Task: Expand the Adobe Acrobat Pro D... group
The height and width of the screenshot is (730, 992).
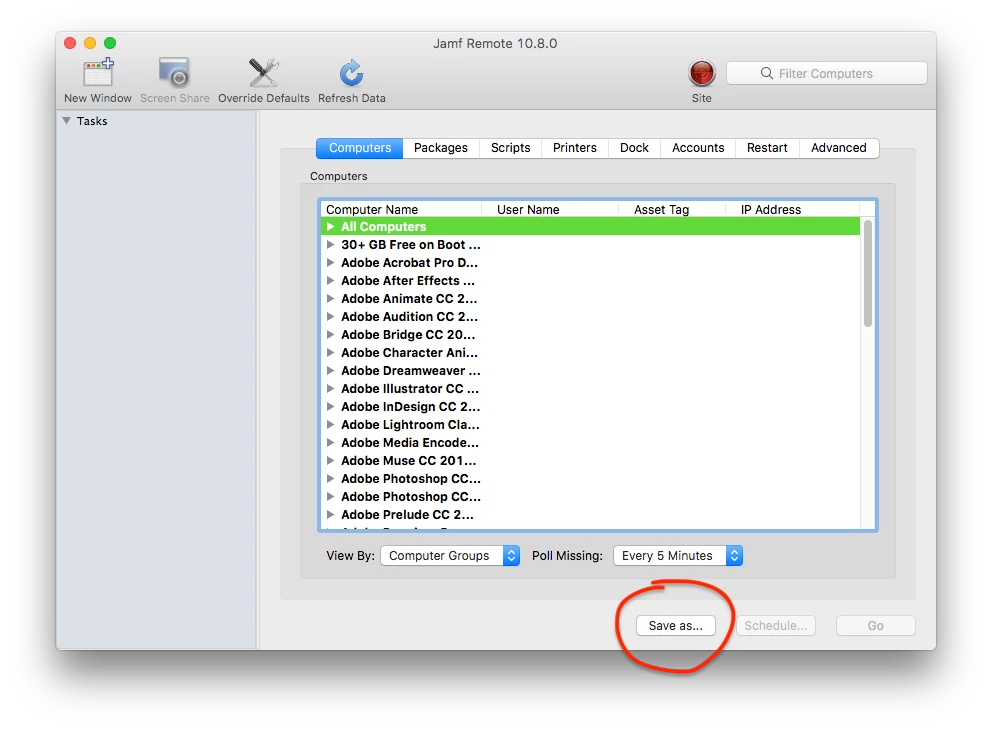Action: point(330,263)
